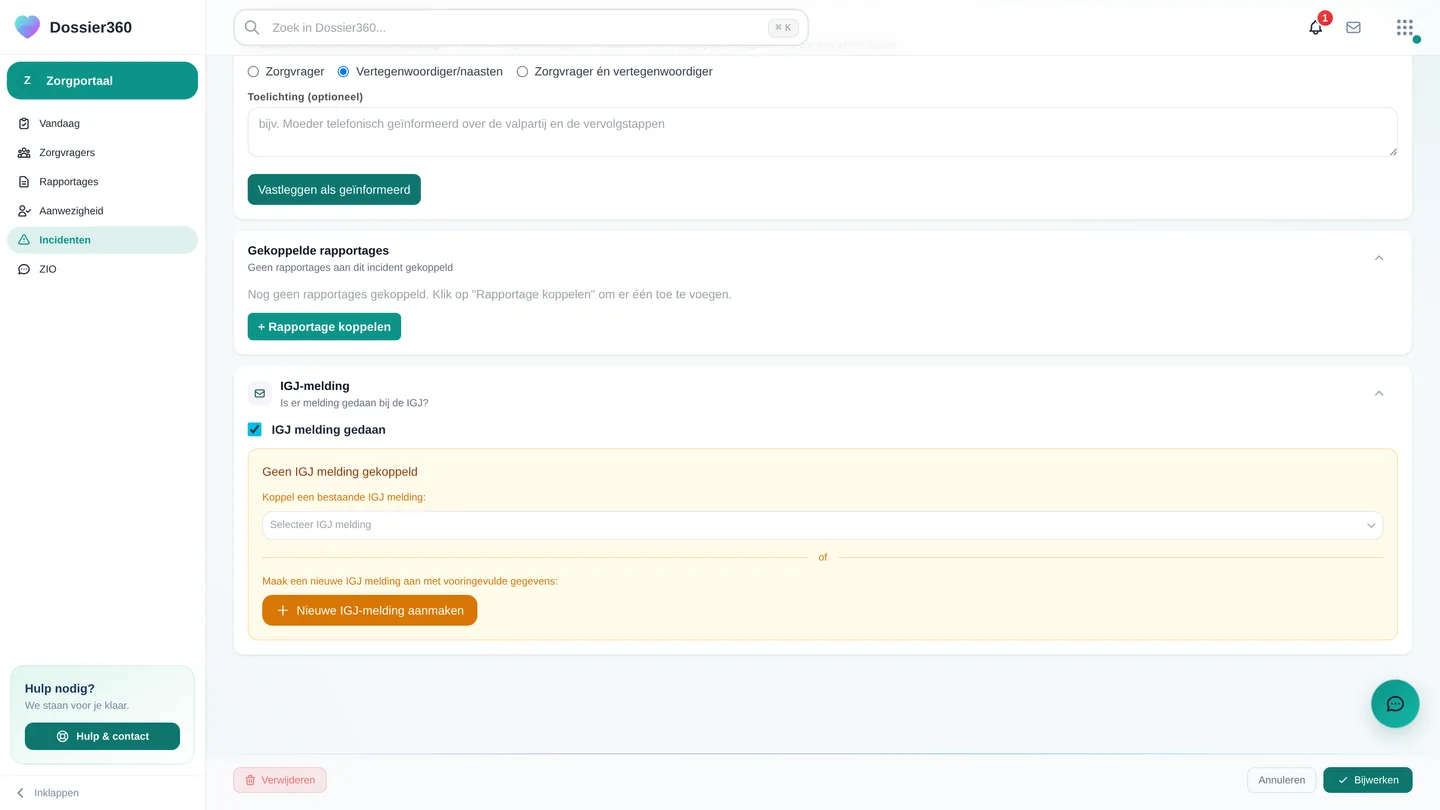The width and height of the screenshot is (1440, 810).
Task: Select Zorgvrager én vertegenwoordiger radio option
Action: 522,72
